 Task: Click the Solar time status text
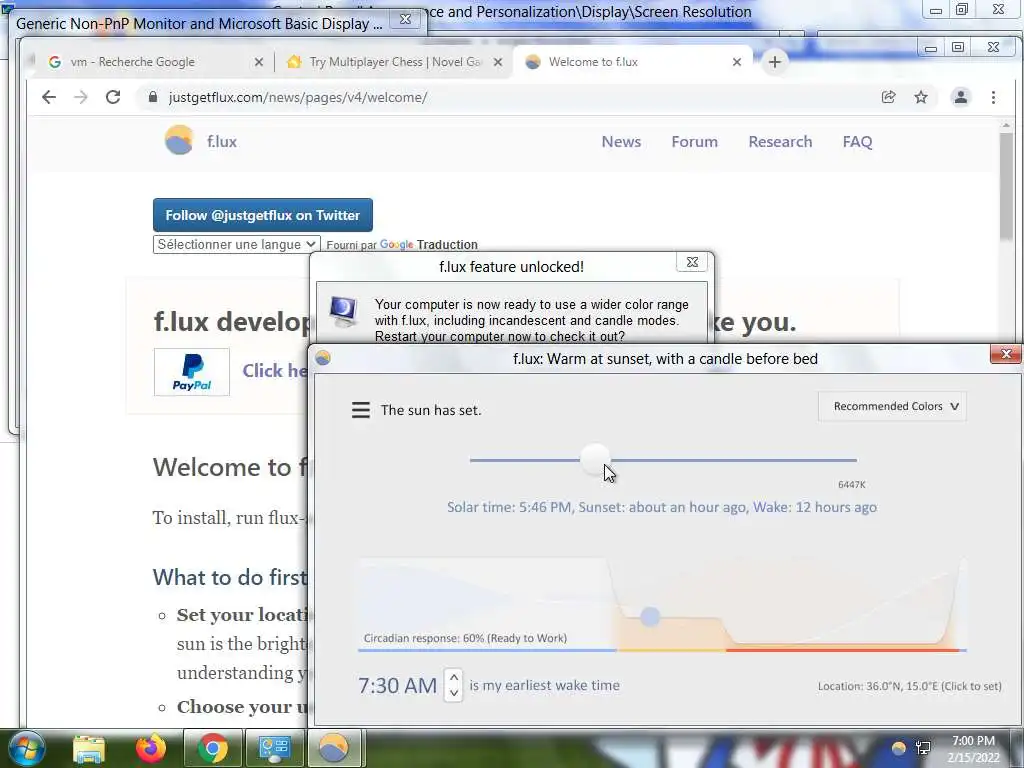662,507
